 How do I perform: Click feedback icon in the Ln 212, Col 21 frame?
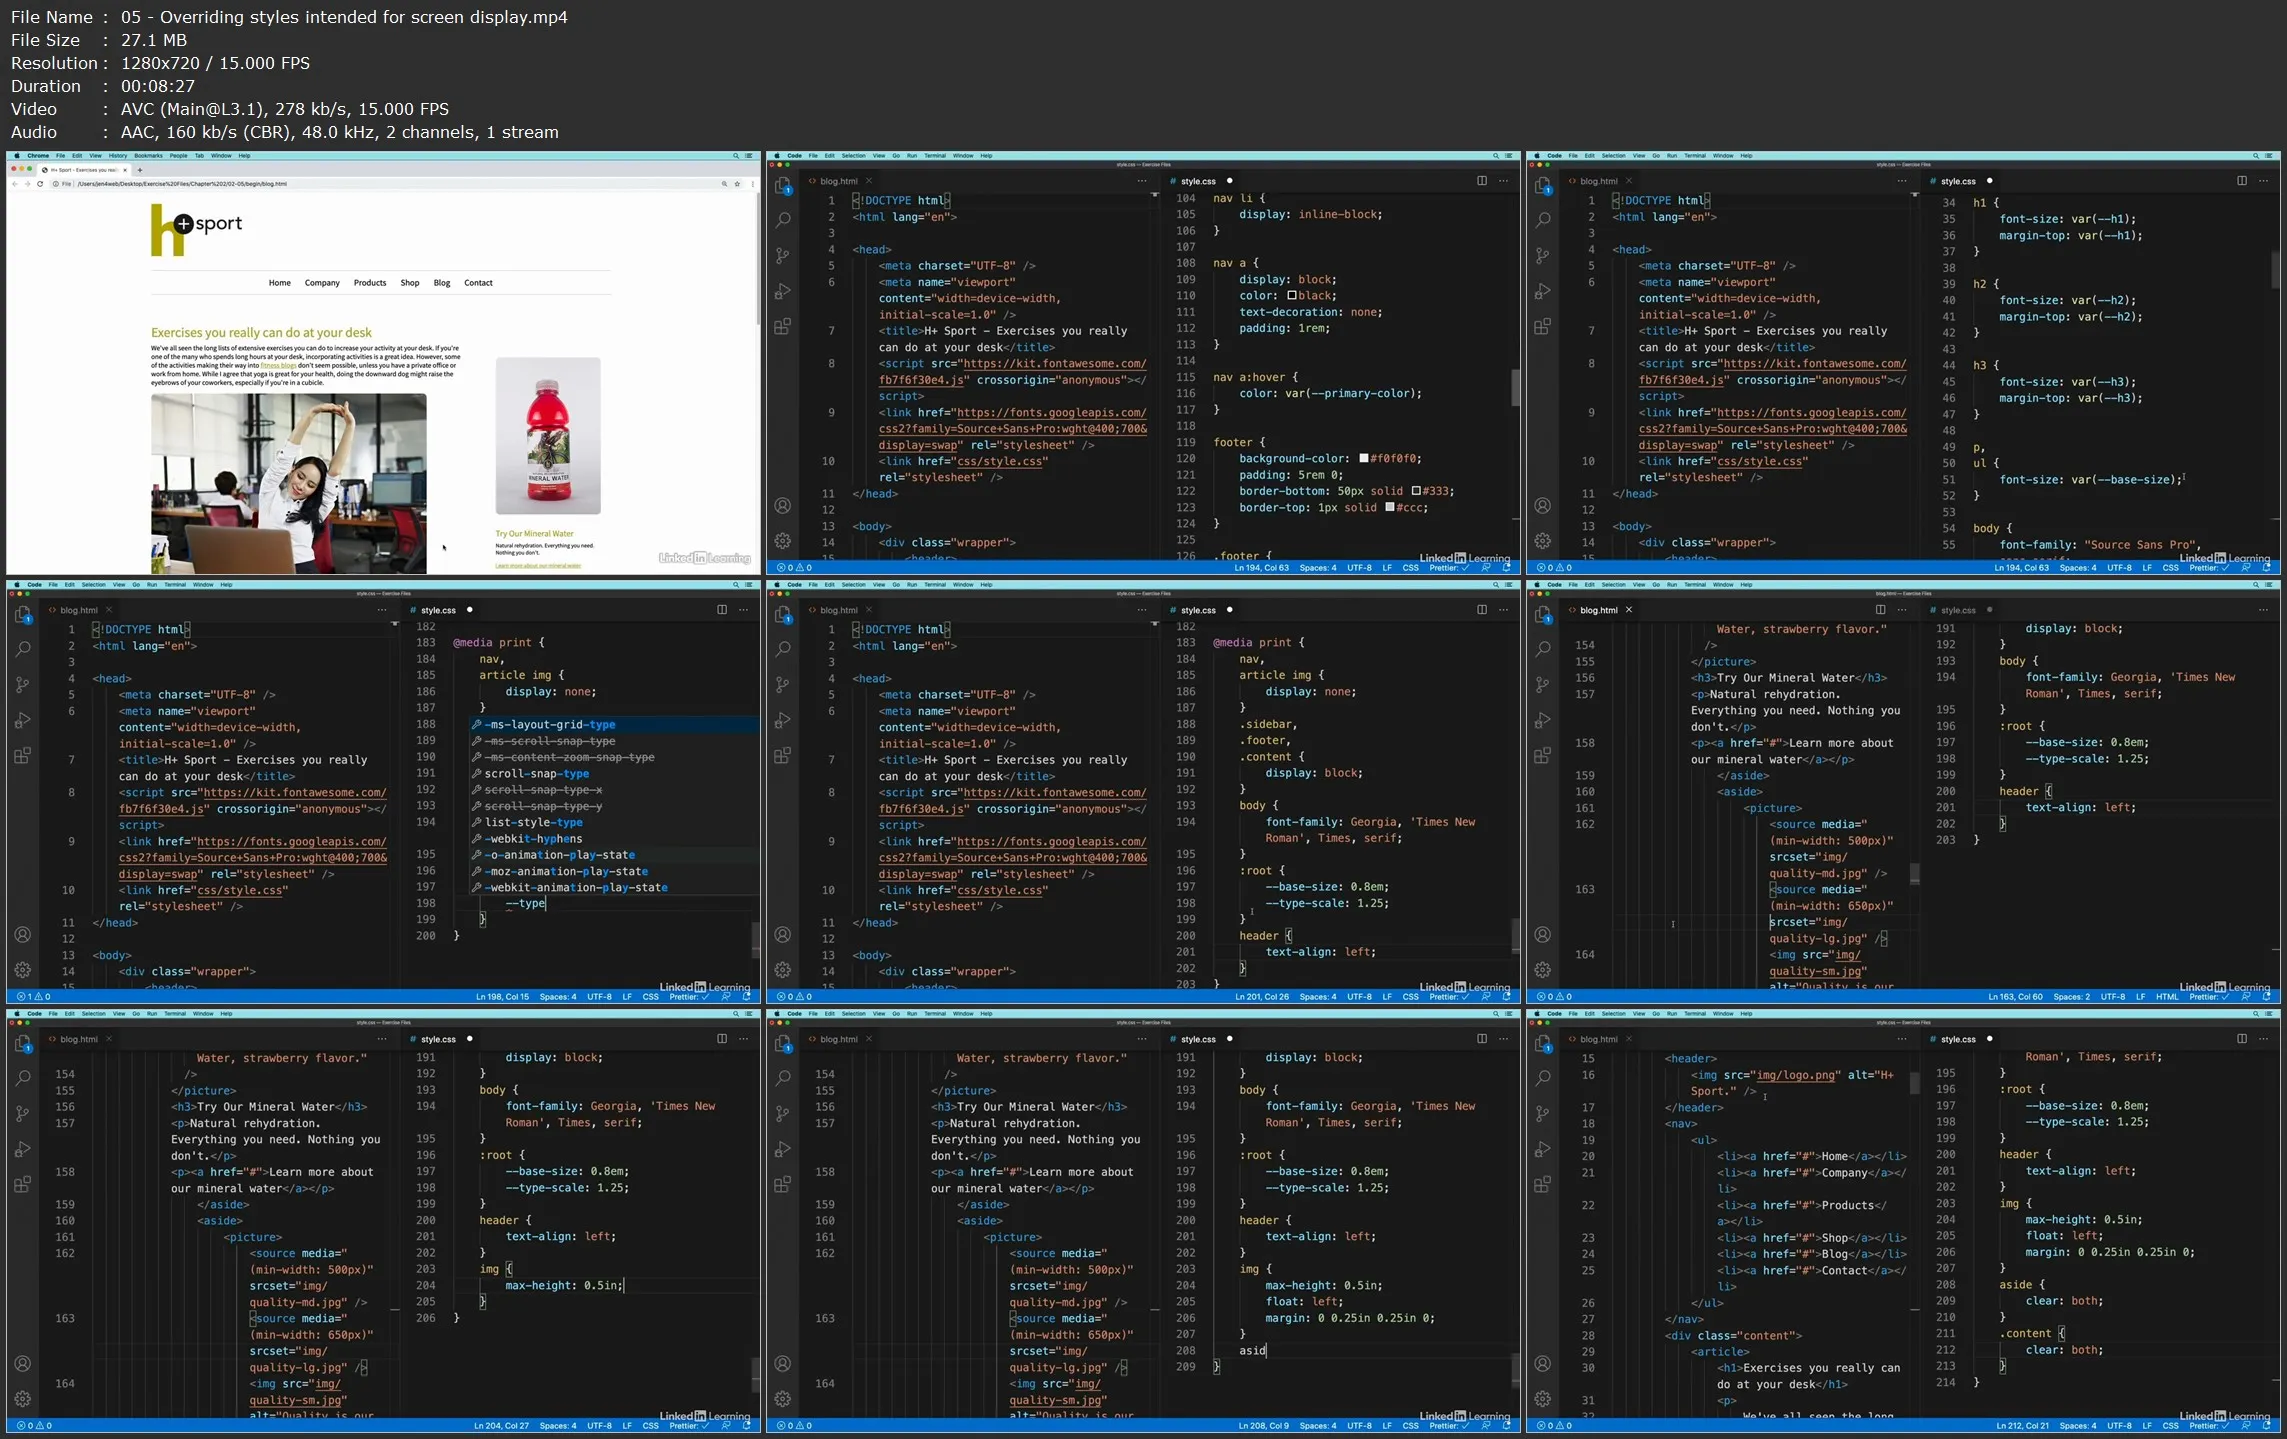coord(2246,1426)
